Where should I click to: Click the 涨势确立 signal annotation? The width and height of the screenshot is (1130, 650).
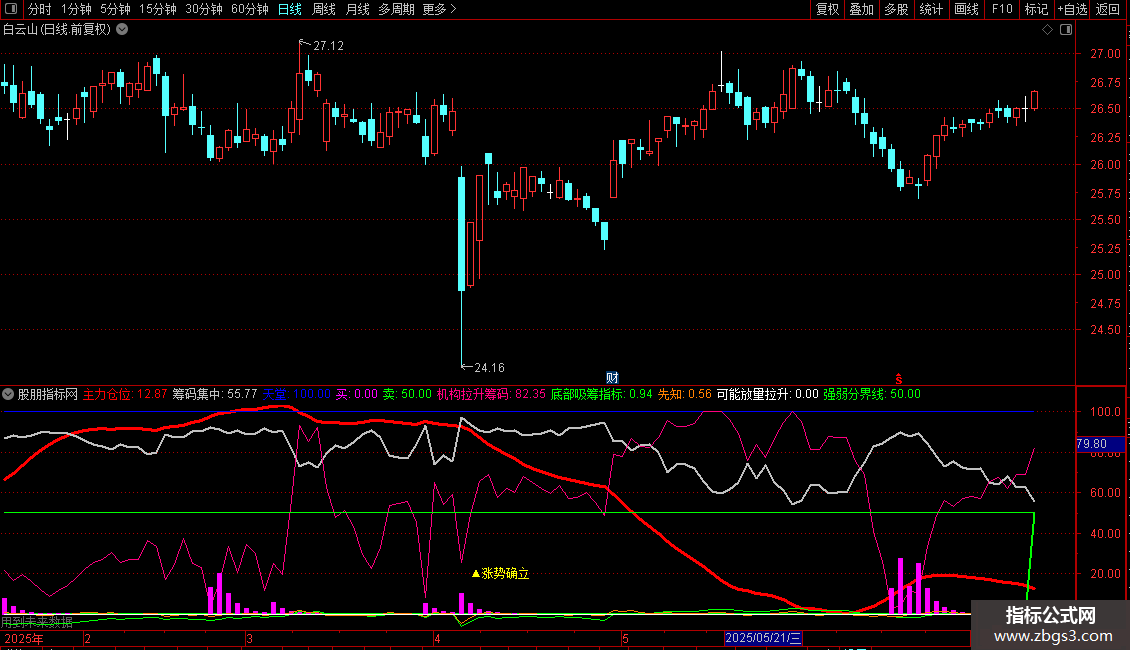tap(501, 574)
